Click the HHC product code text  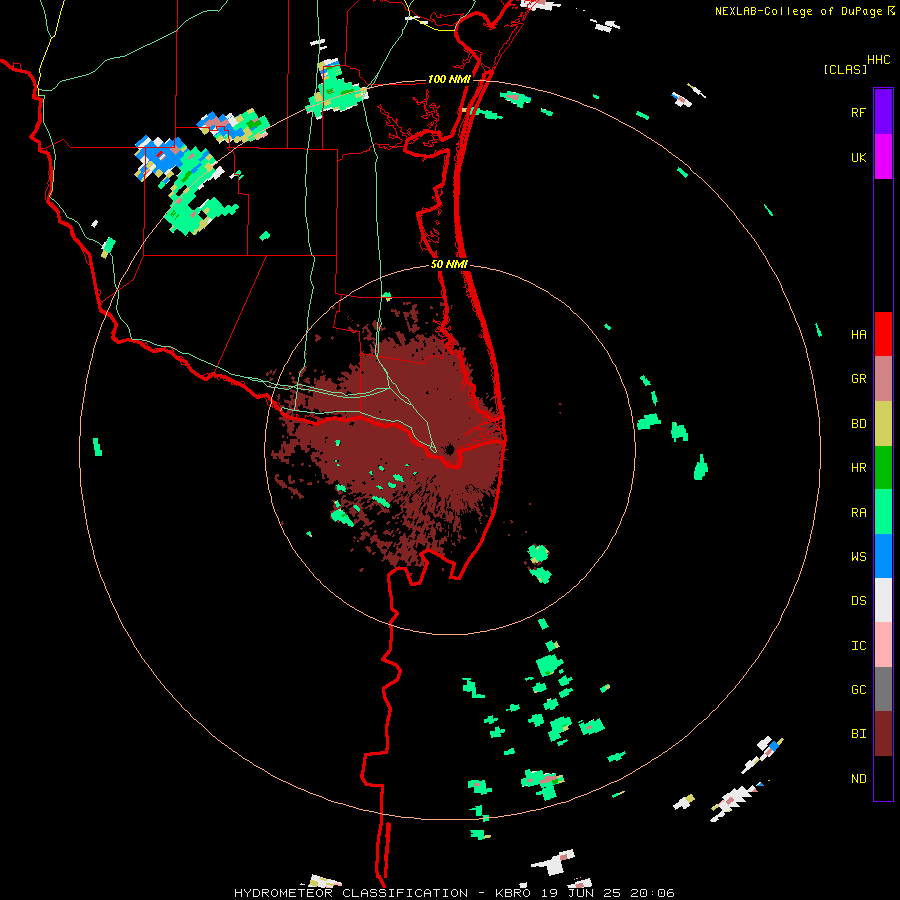tap(878, 60)
